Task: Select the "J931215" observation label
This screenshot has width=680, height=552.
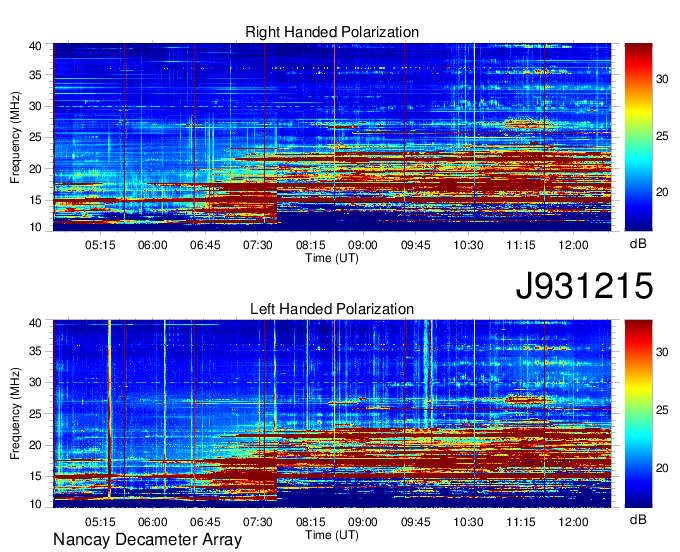Action: point(584,285)
